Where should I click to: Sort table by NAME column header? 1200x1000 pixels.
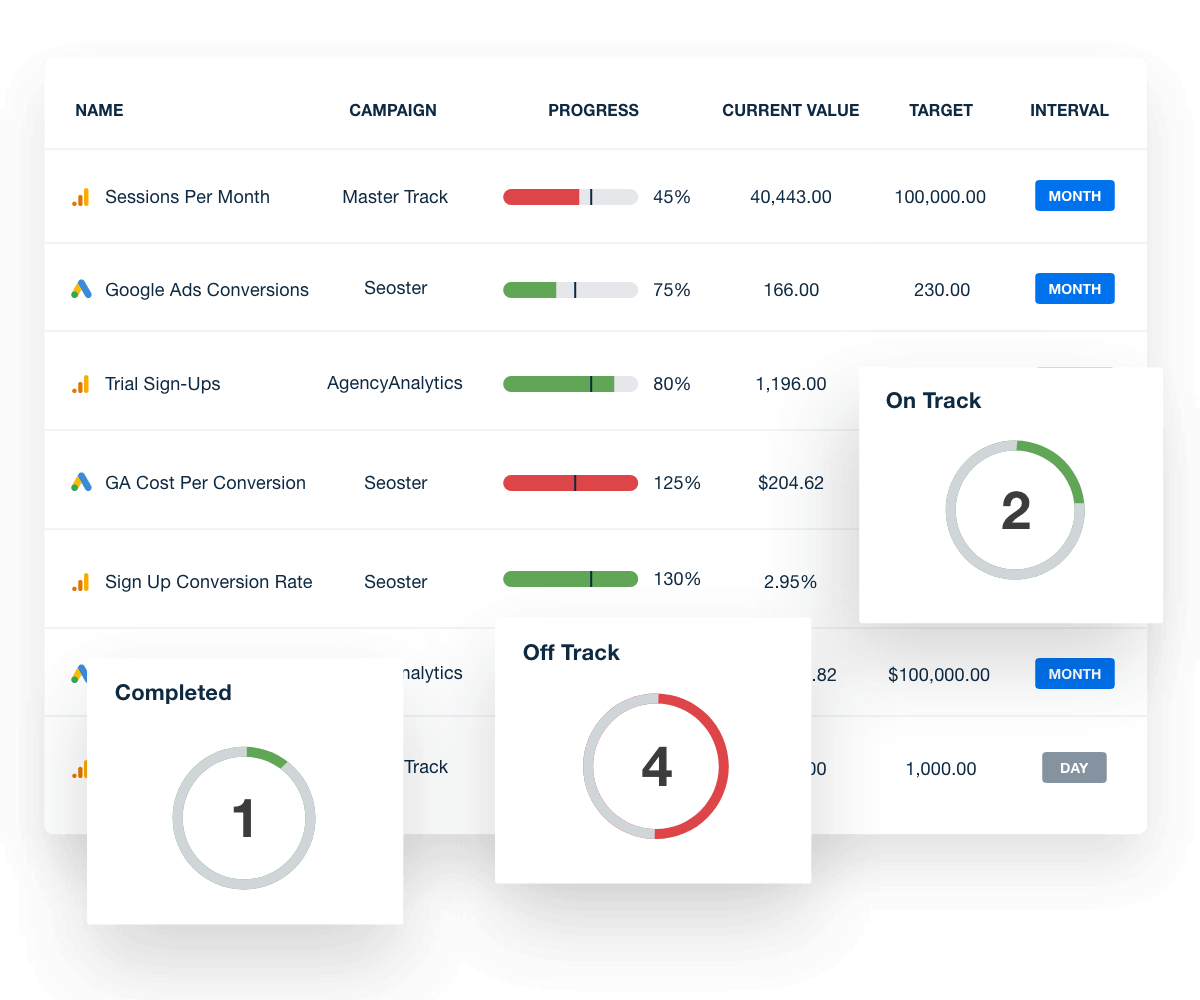pos(99,111)
